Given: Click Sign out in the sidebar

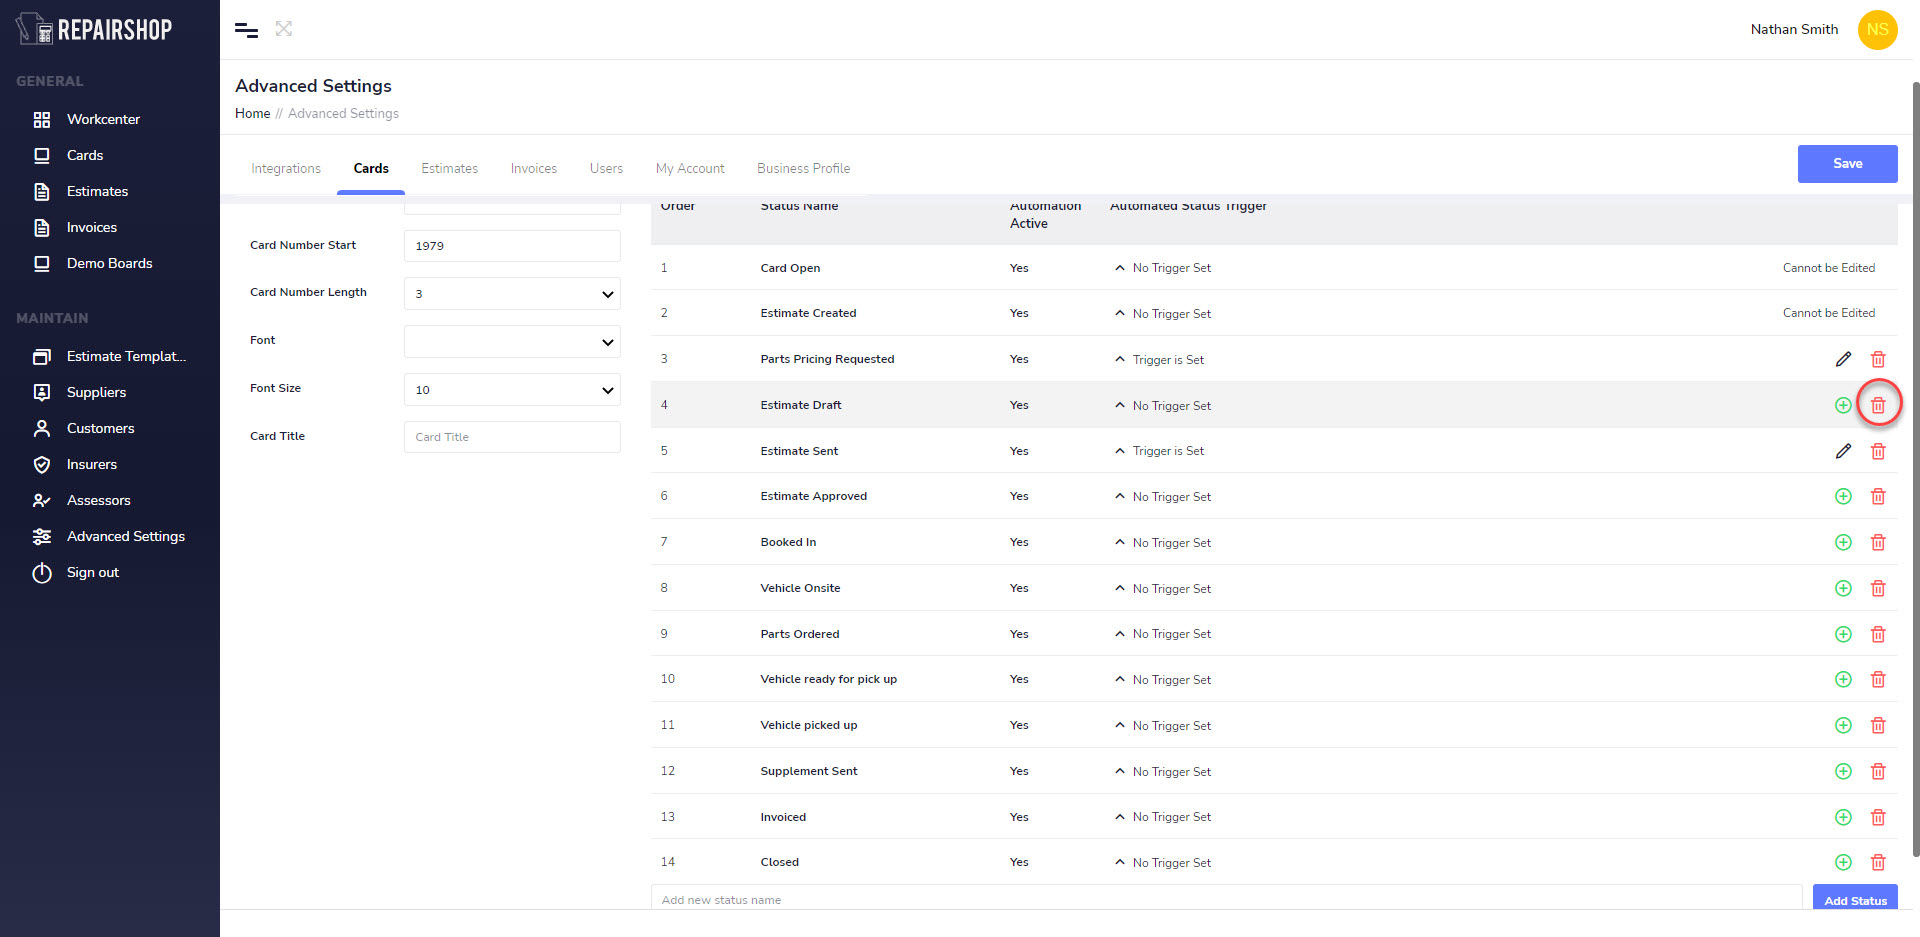Looking at the screenshot, I should click(x=92, y=572).
